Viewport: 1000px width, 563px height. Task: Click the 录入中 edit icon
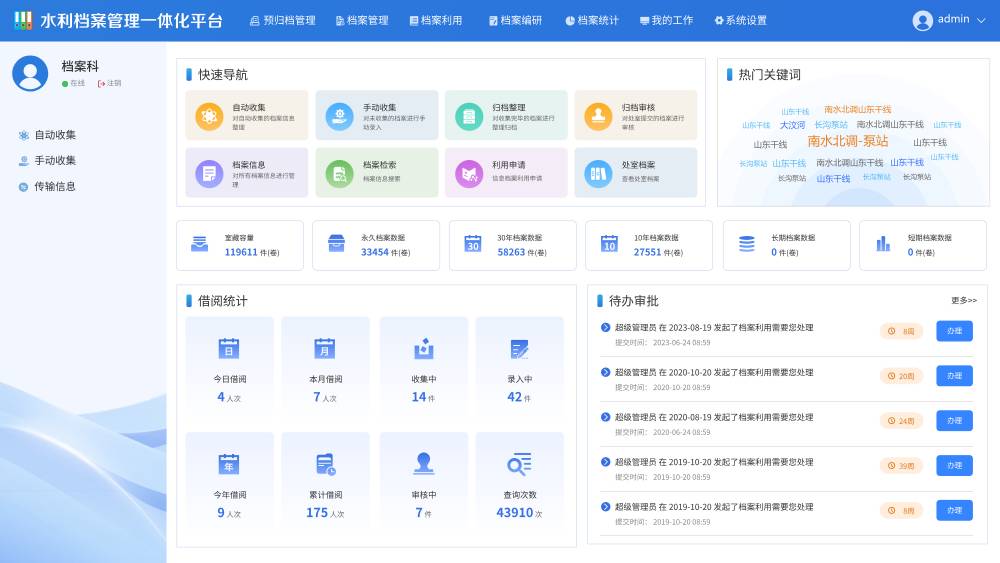pos(520,348)
